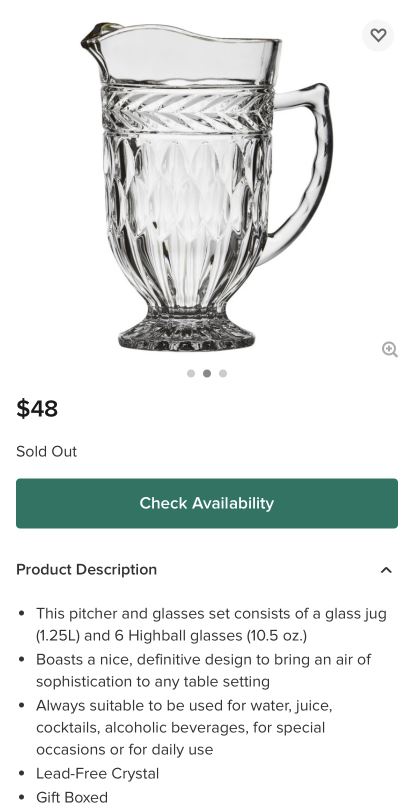This screenshot has width=414, height=807.
Task: Select the $48 price text
Action: point(37,409)
